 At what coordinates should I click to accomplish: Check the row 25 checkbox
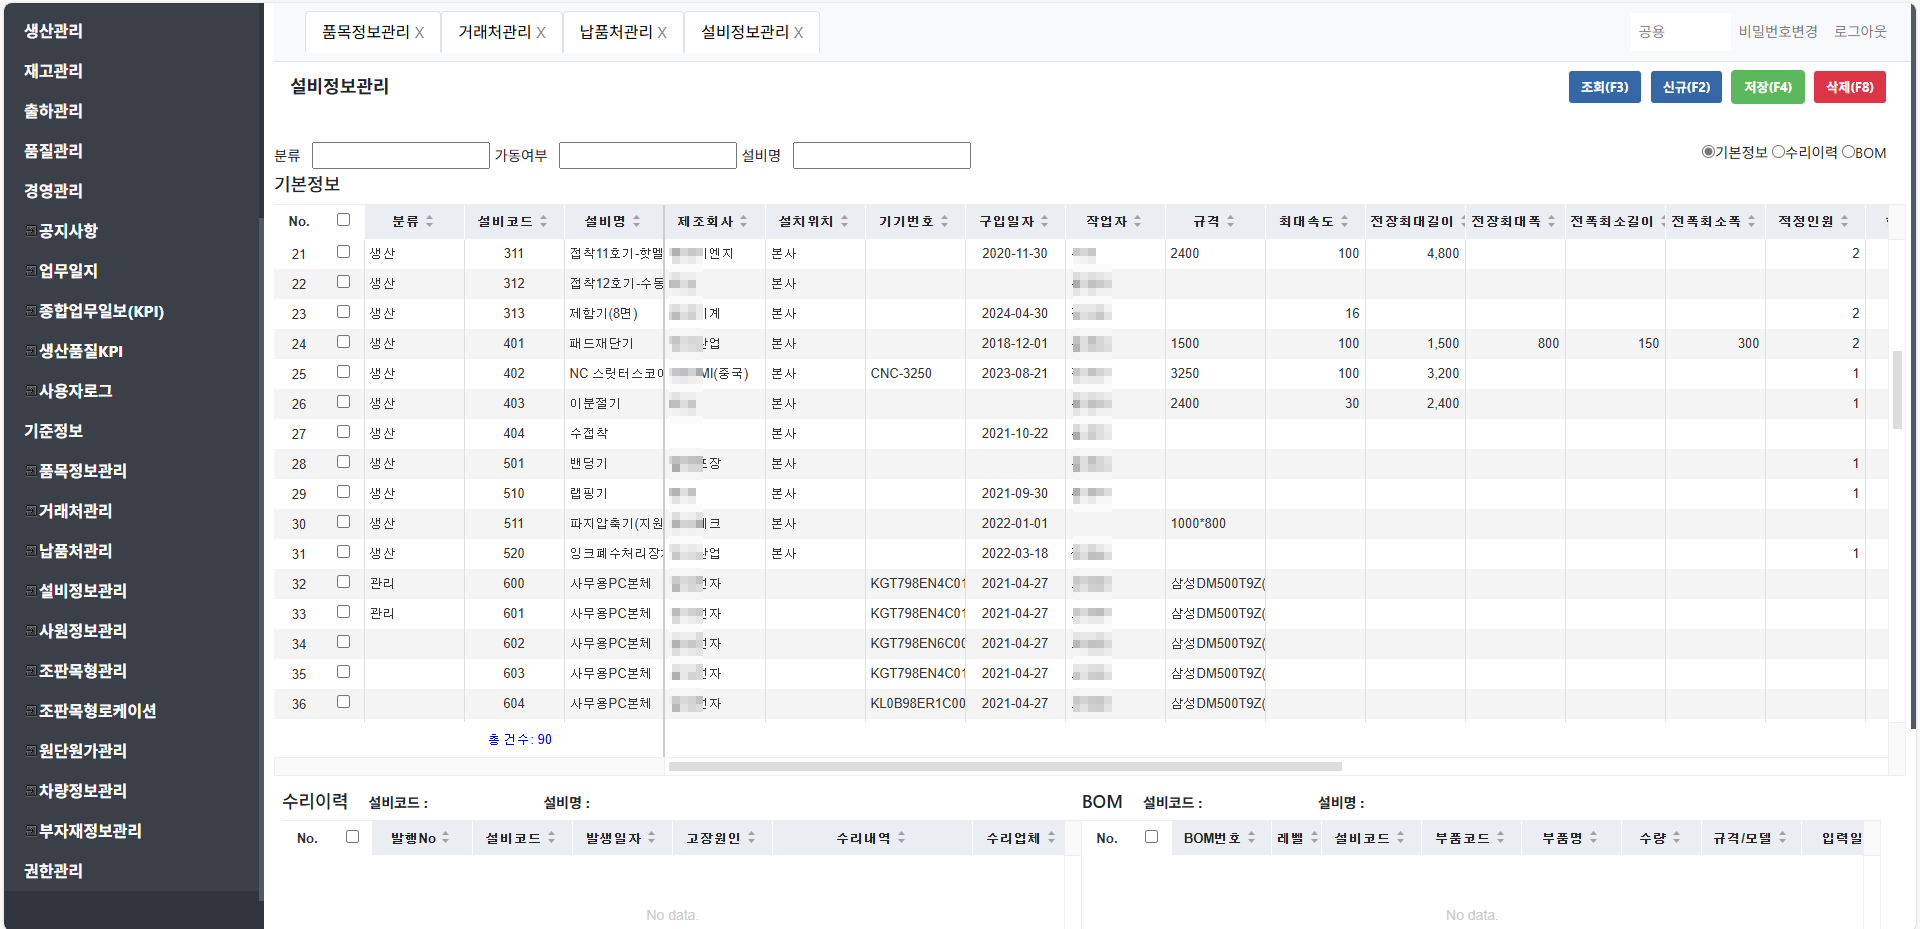click(343, 372)
